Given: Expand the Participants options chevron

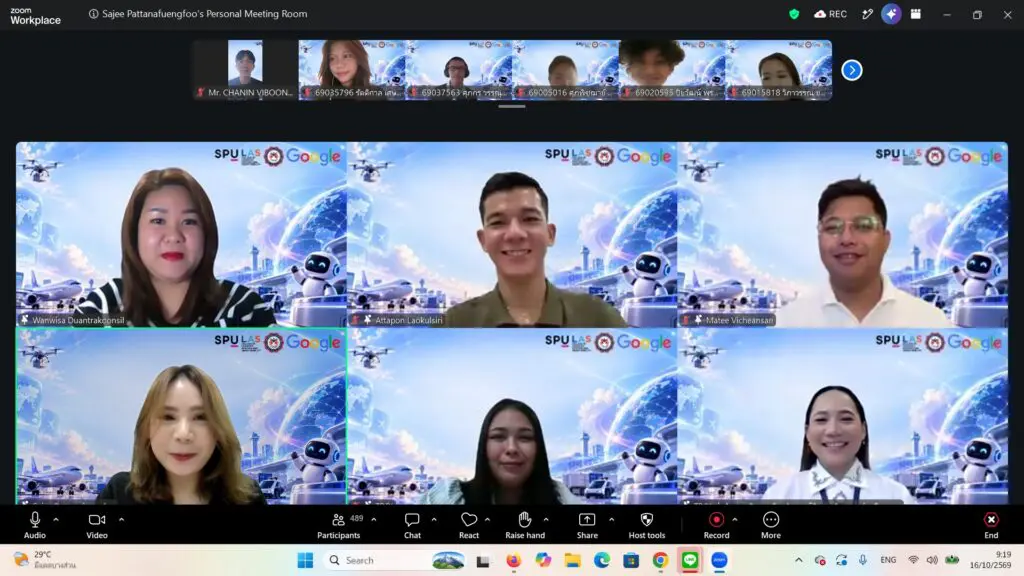Looking at the screenshot, I should pos(374,520).
